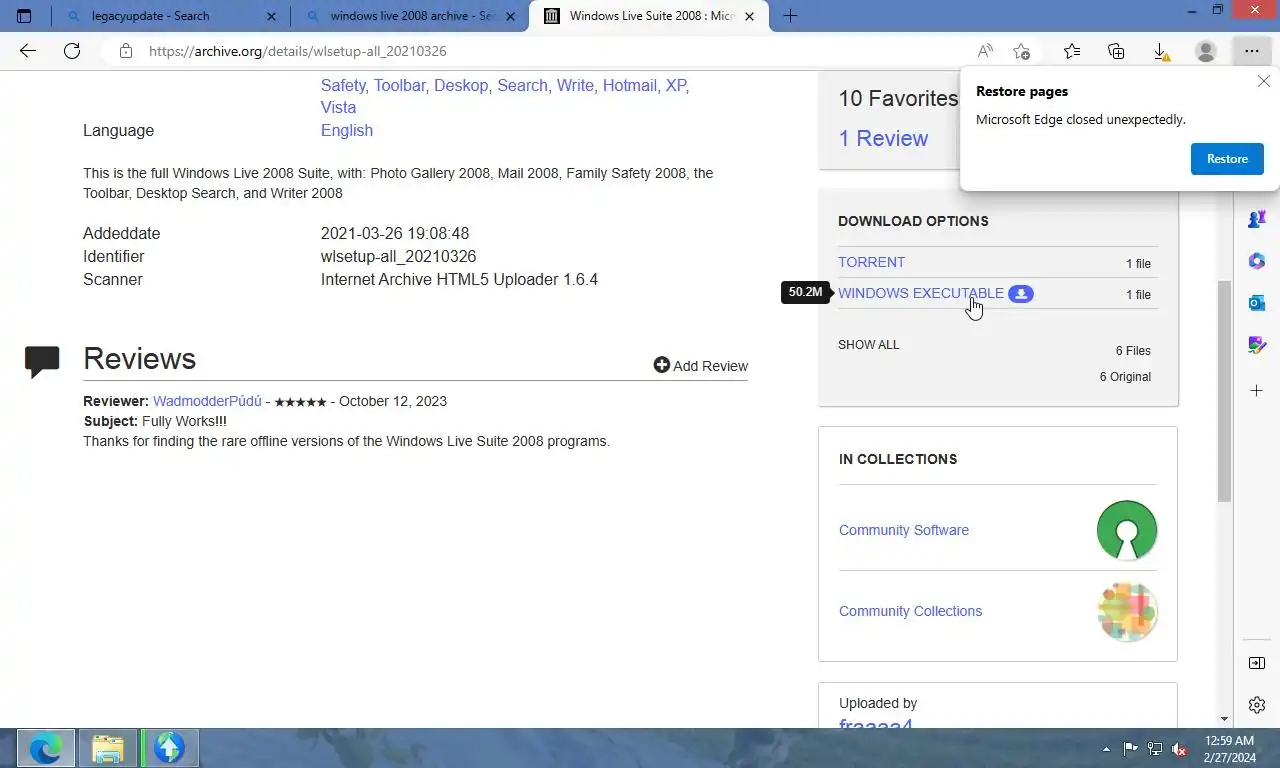Open the Downloads panel
The height and width of the screenshot is (768, 1280).
point(1161,51)
